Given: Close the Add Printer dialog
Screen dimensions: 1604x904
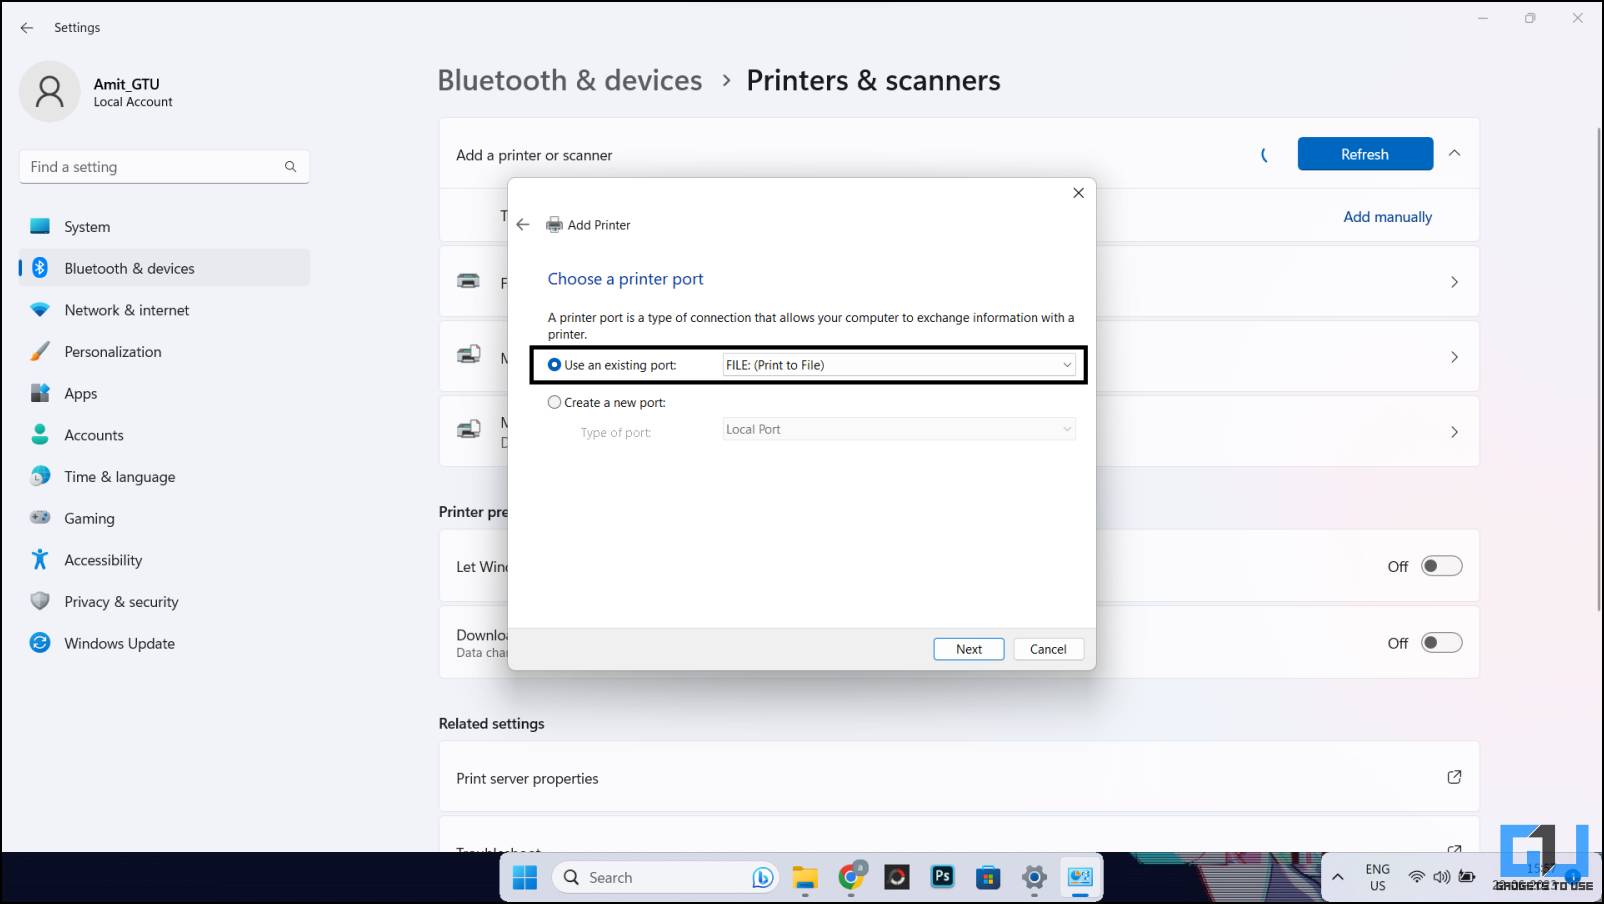Looking at the screenshot, I should 1078,193.
